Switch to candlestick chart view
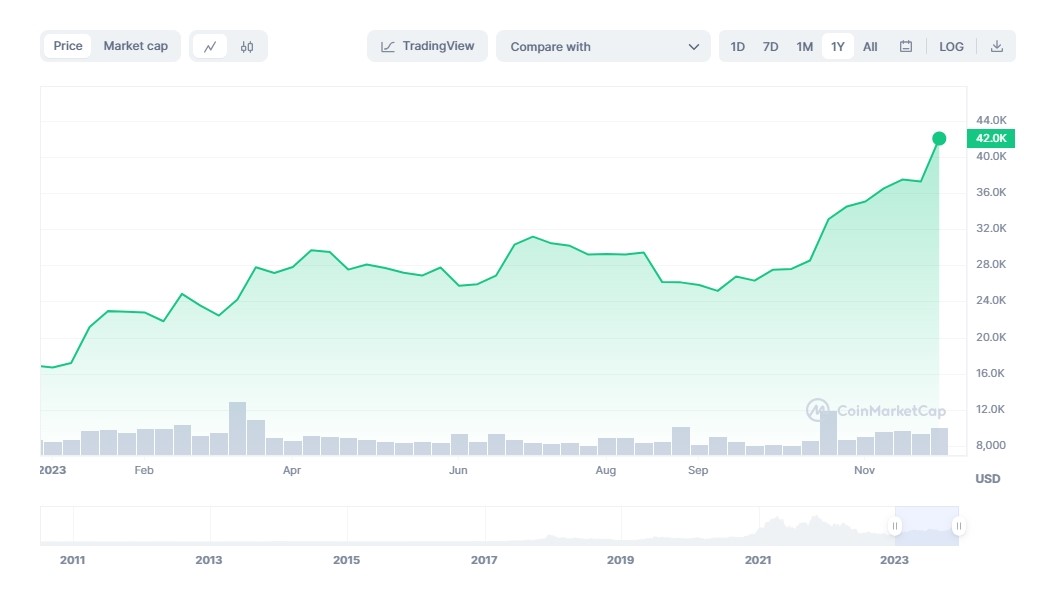Viewport: 1053px width, 601px height. pyautogui.click(x=246, y=46)
